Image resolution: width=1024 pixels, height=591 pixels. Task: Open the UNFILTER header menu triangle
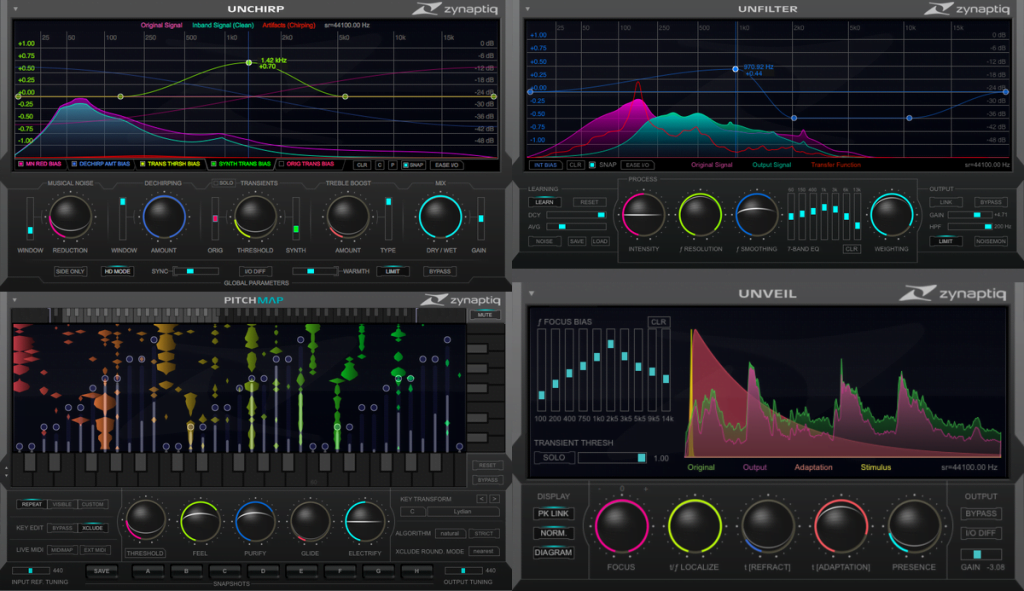point(528,9)
